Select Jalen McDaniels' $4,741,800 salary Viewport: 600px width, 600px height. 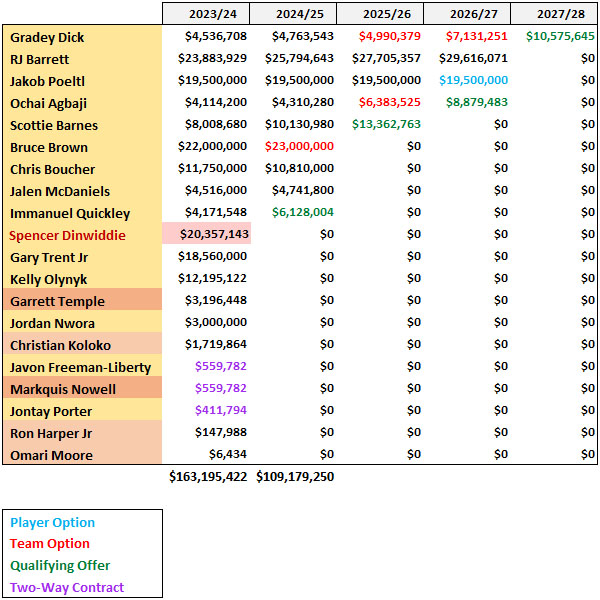(303, 190)
